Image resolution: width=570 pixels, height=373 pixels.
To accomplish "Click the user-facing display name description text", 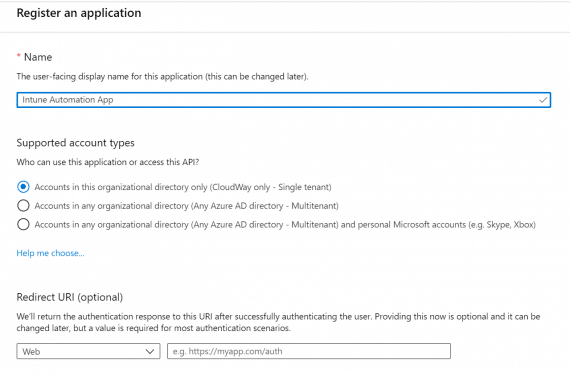I will point(162,77).
